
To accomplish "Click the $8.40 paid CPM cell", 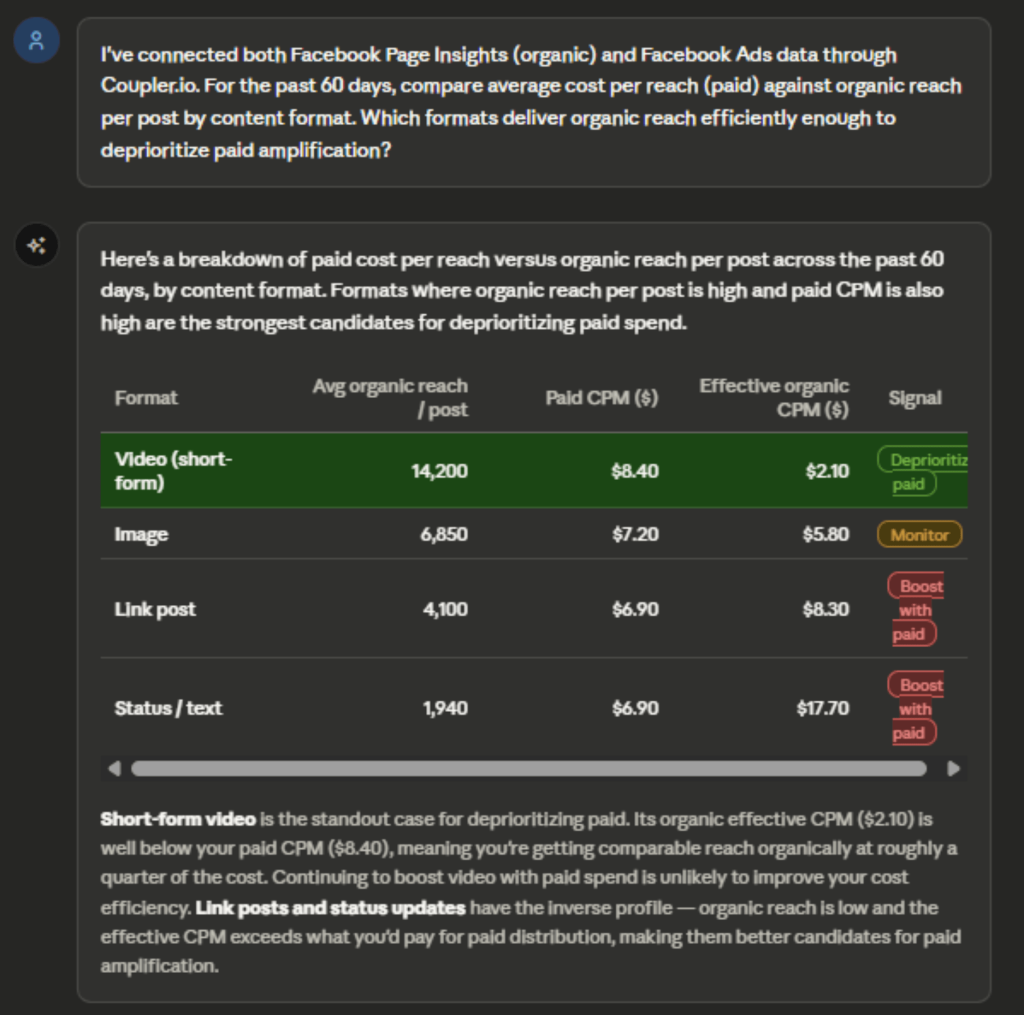I will point(635,471).
